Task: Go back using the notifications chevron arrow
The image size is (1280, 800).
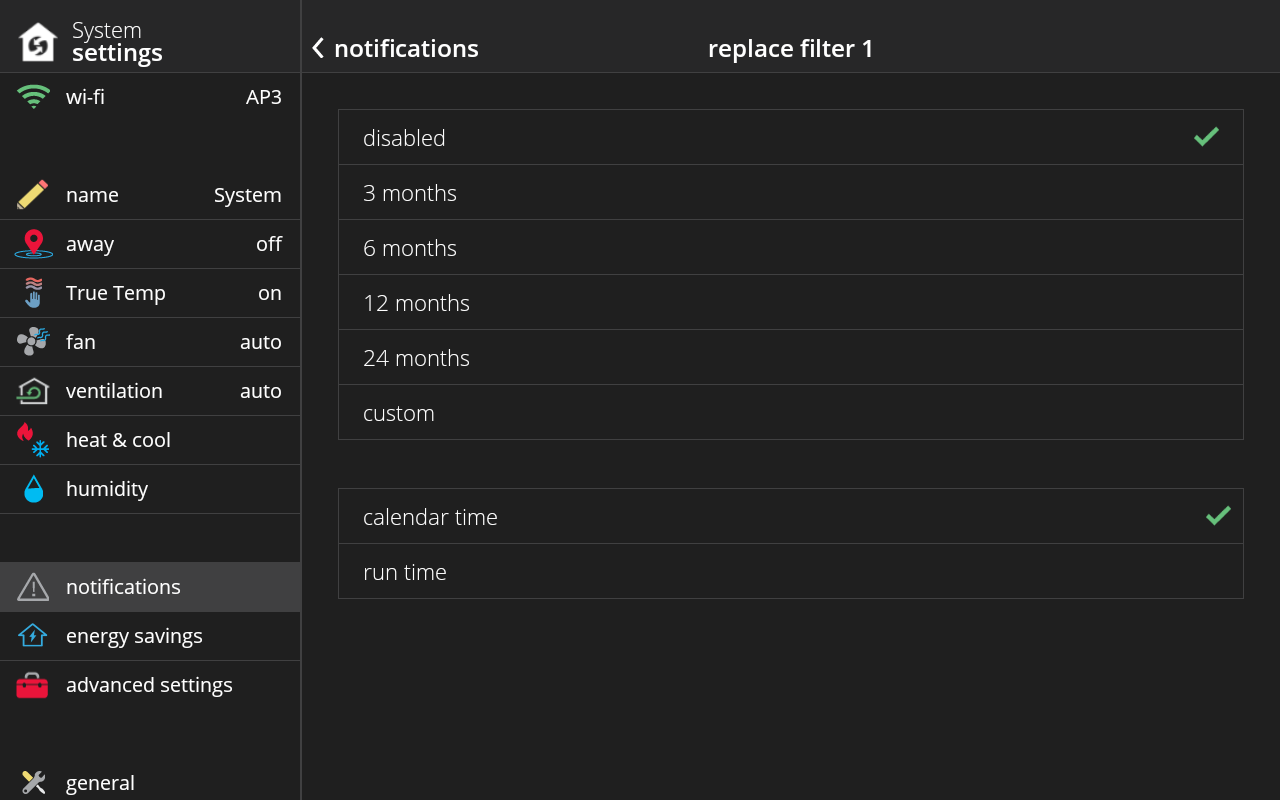Action: tap(318, 48)
